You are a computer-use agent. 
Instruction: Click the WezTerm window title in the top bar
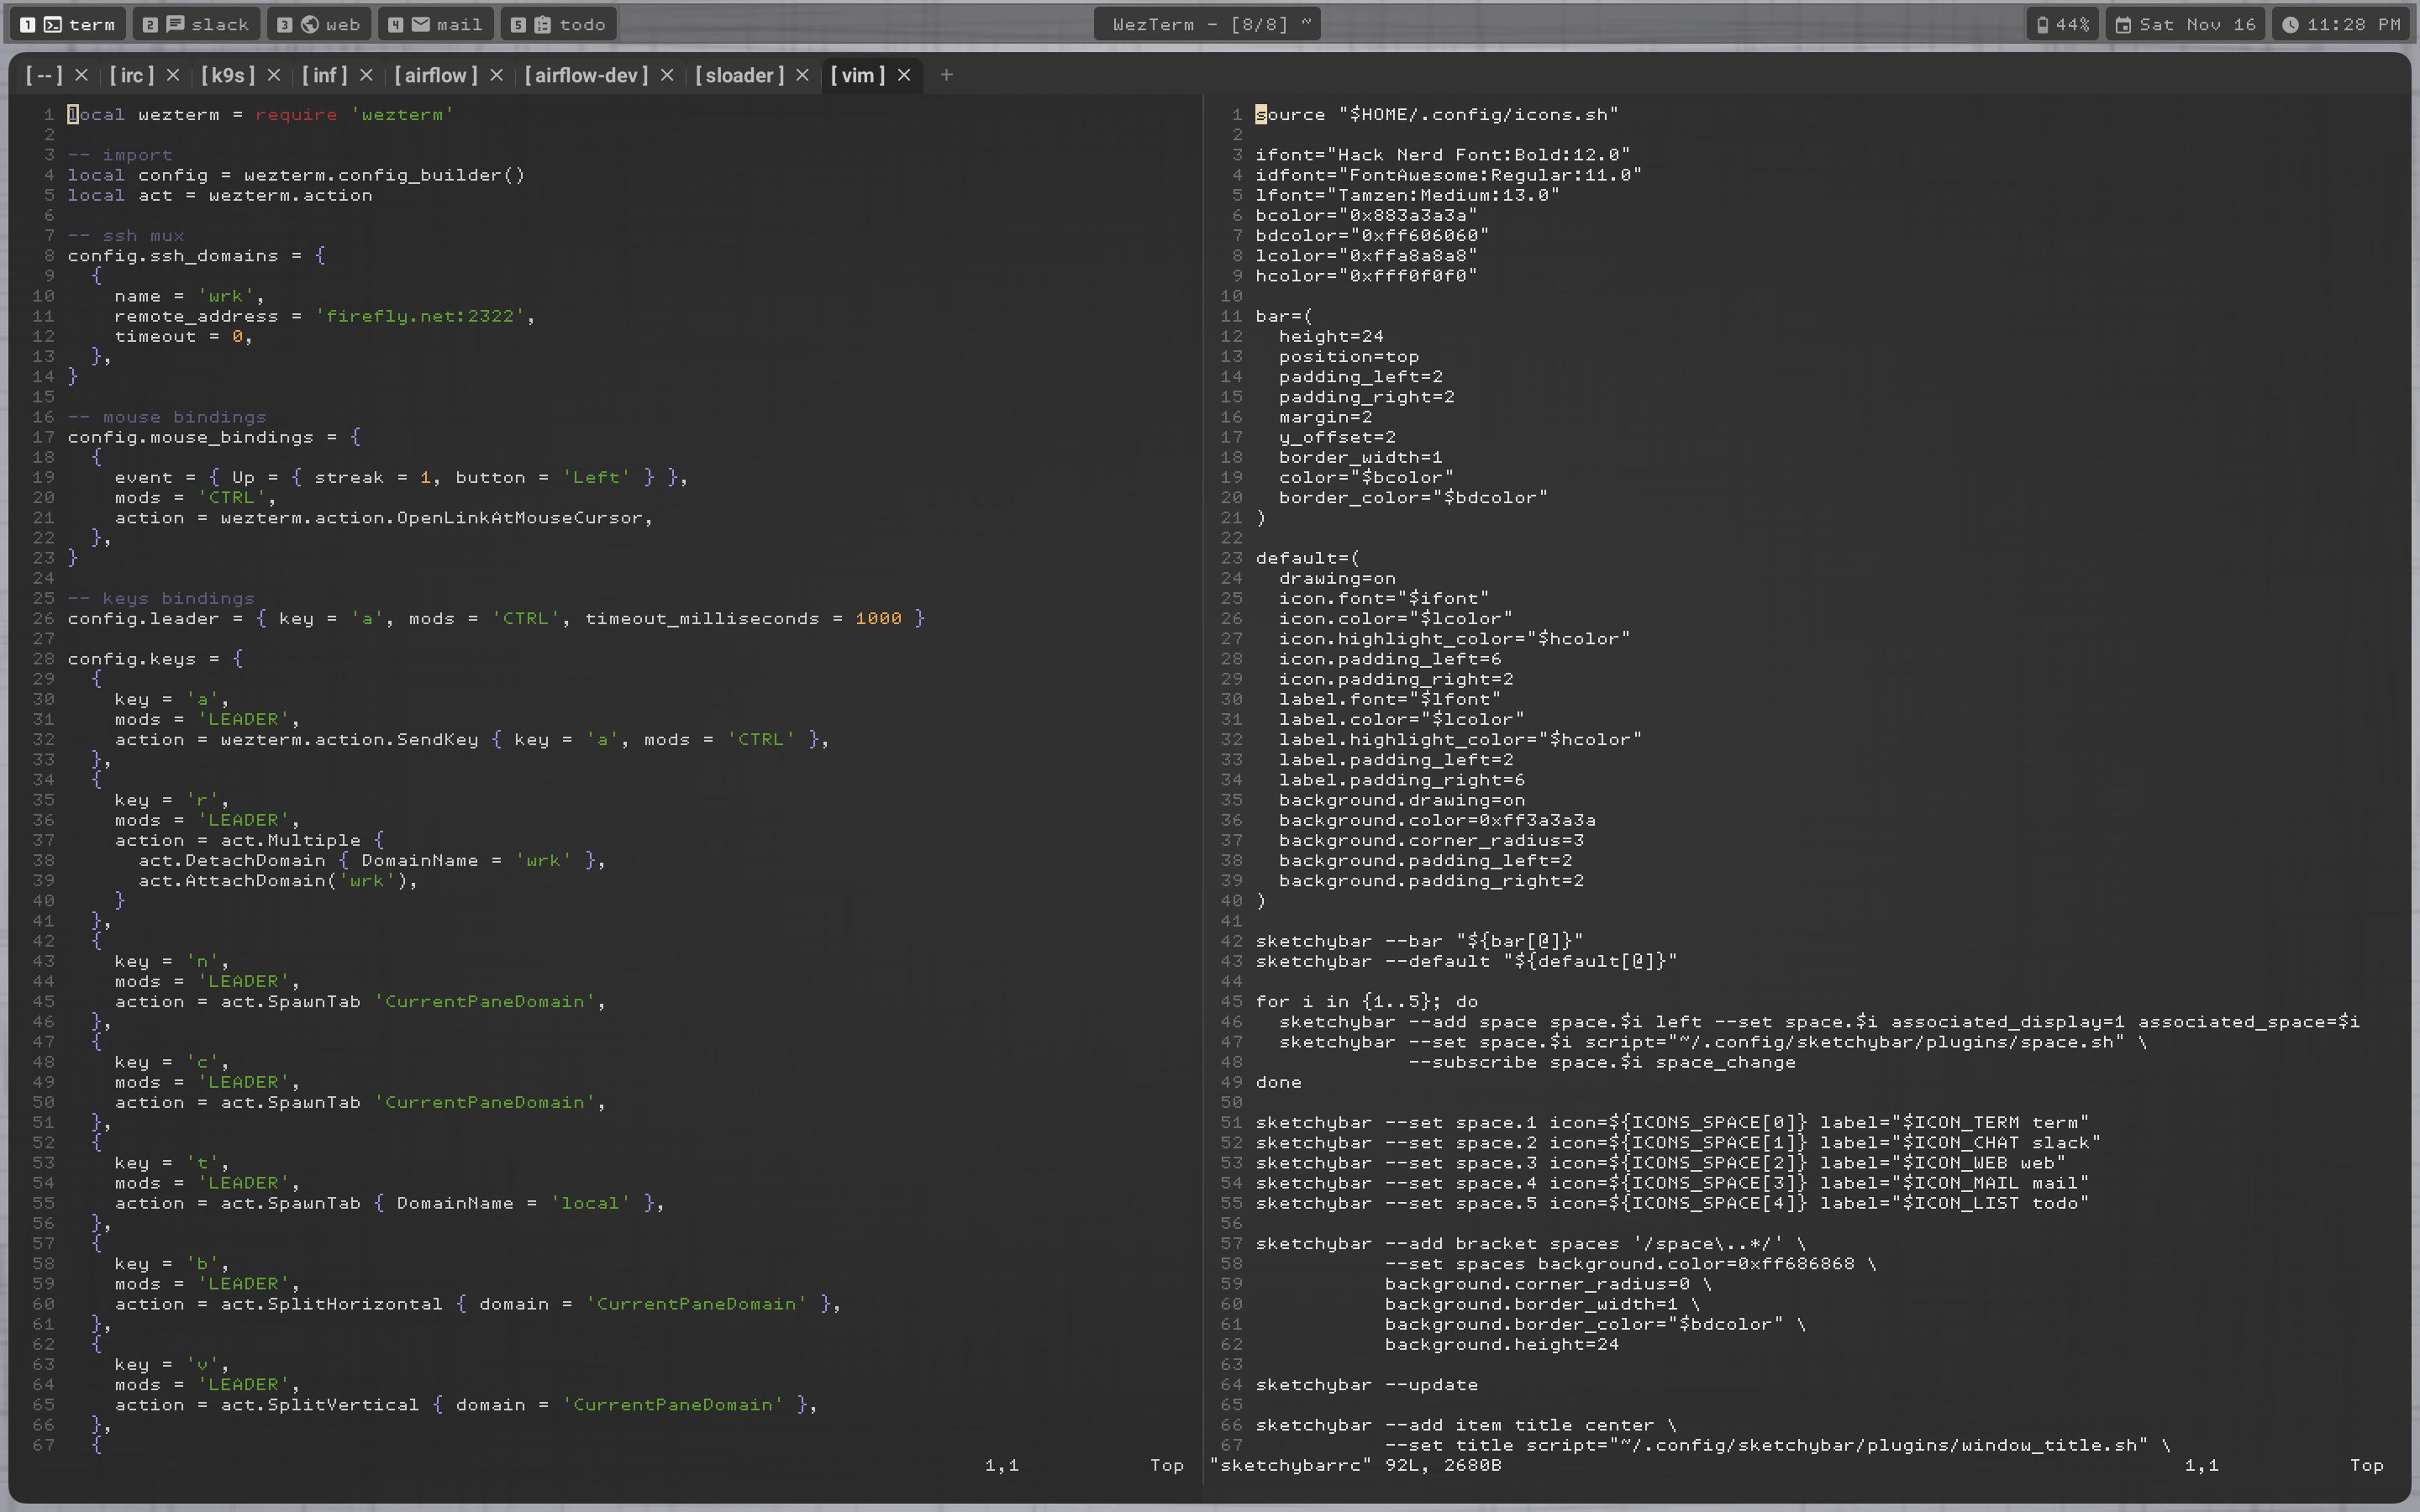click(1207, 24)
